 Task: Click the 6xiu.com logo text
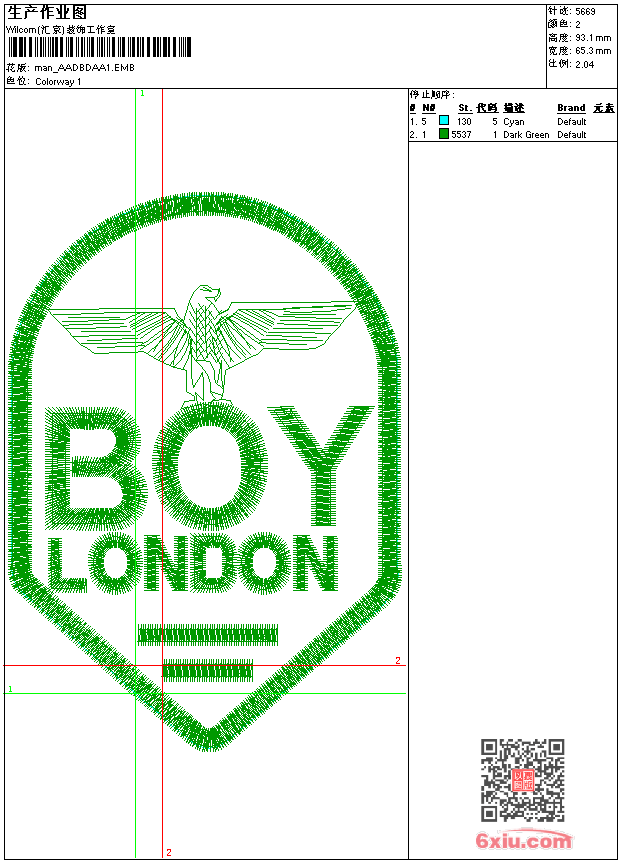coord(524,840)
